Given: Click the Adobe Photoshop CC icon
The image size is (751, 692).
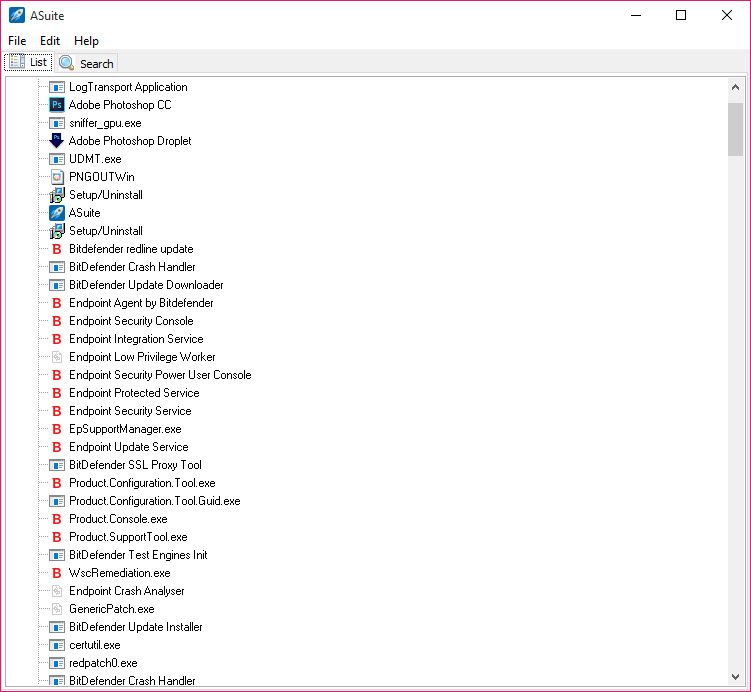Looking at the screenshot, I should (57, 105).
